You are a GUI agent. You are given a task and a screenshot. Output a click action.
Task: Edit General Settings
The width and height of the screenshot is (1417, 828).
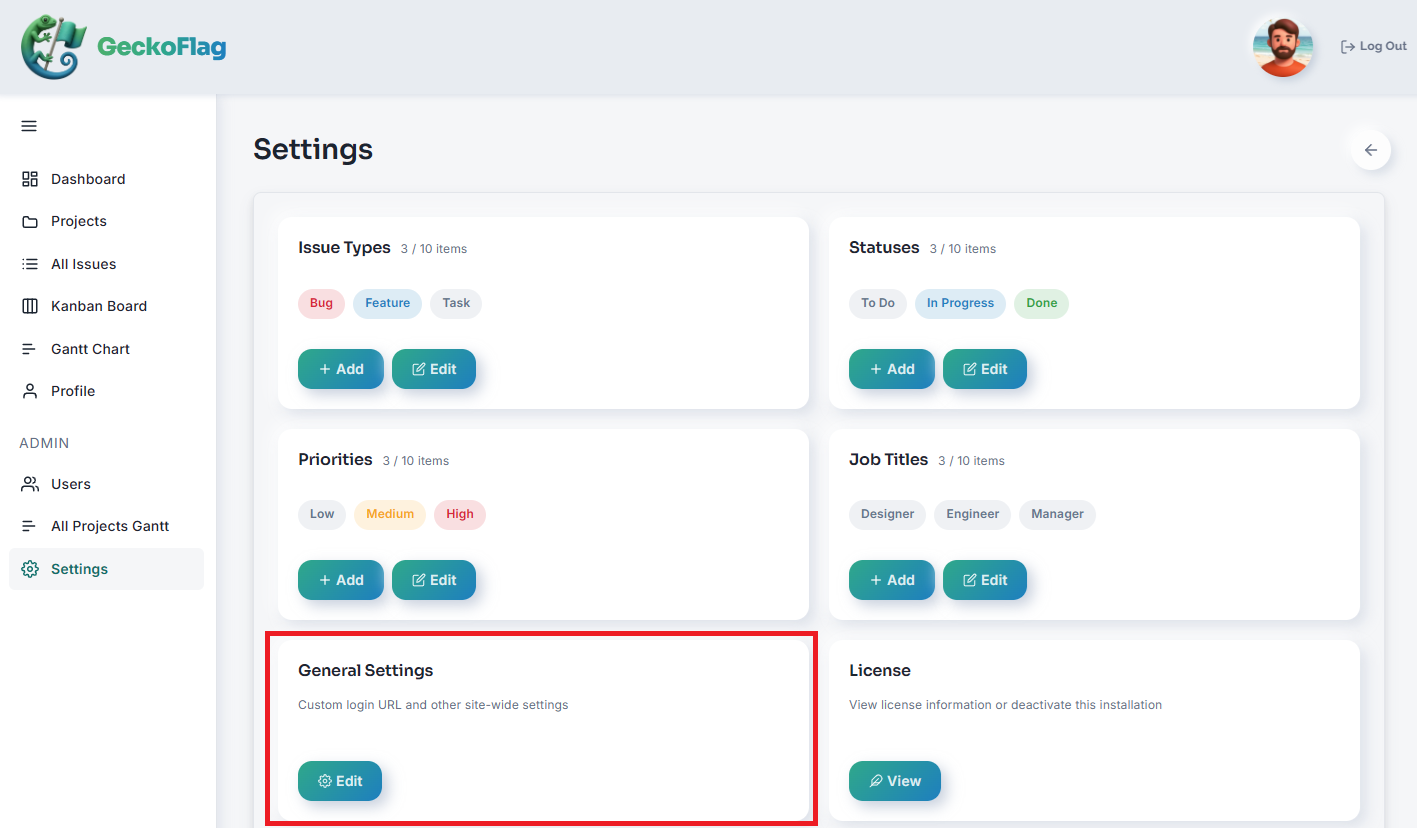[340, 781]
